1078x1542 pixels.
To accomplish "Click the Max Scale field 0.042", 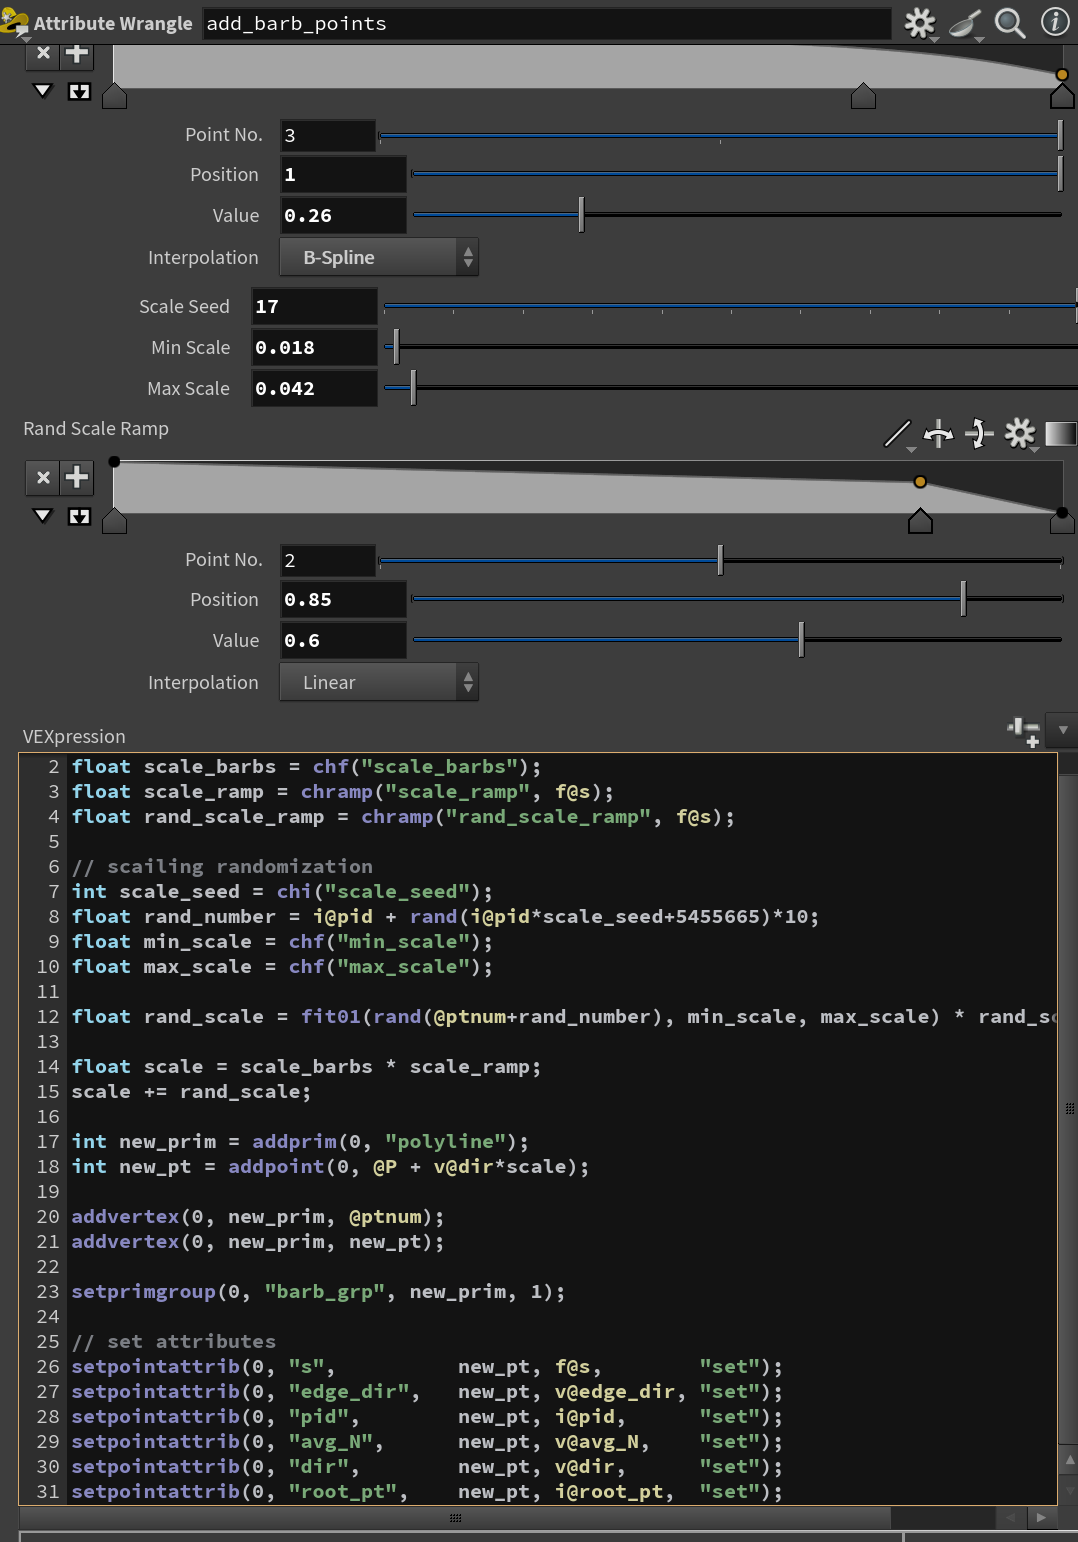I will pos(314,388).
